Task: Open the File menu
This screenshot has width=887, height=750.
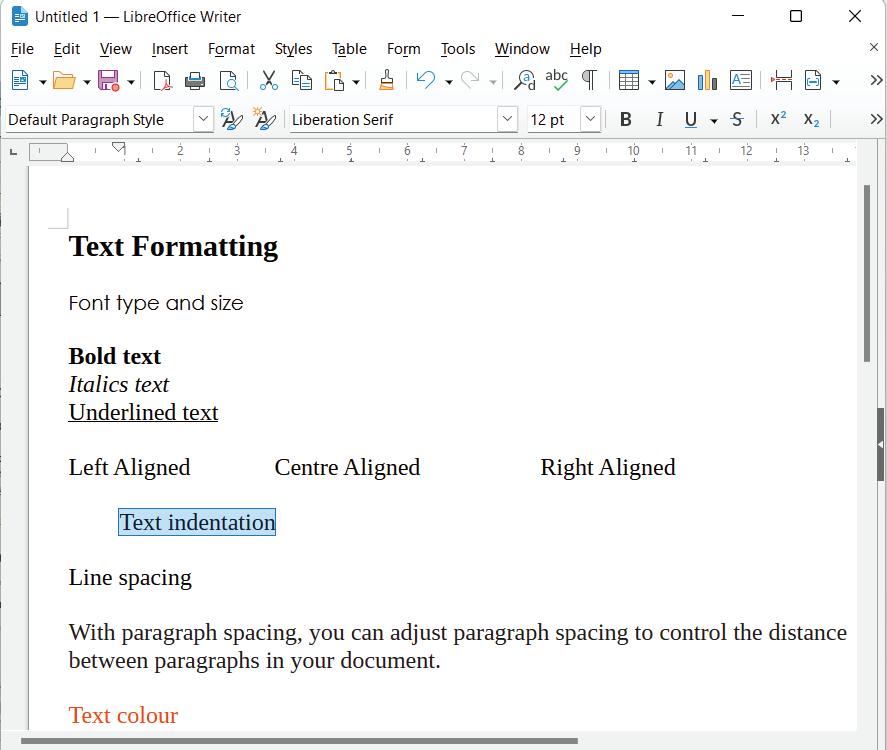Action: (x=22, y=49)
